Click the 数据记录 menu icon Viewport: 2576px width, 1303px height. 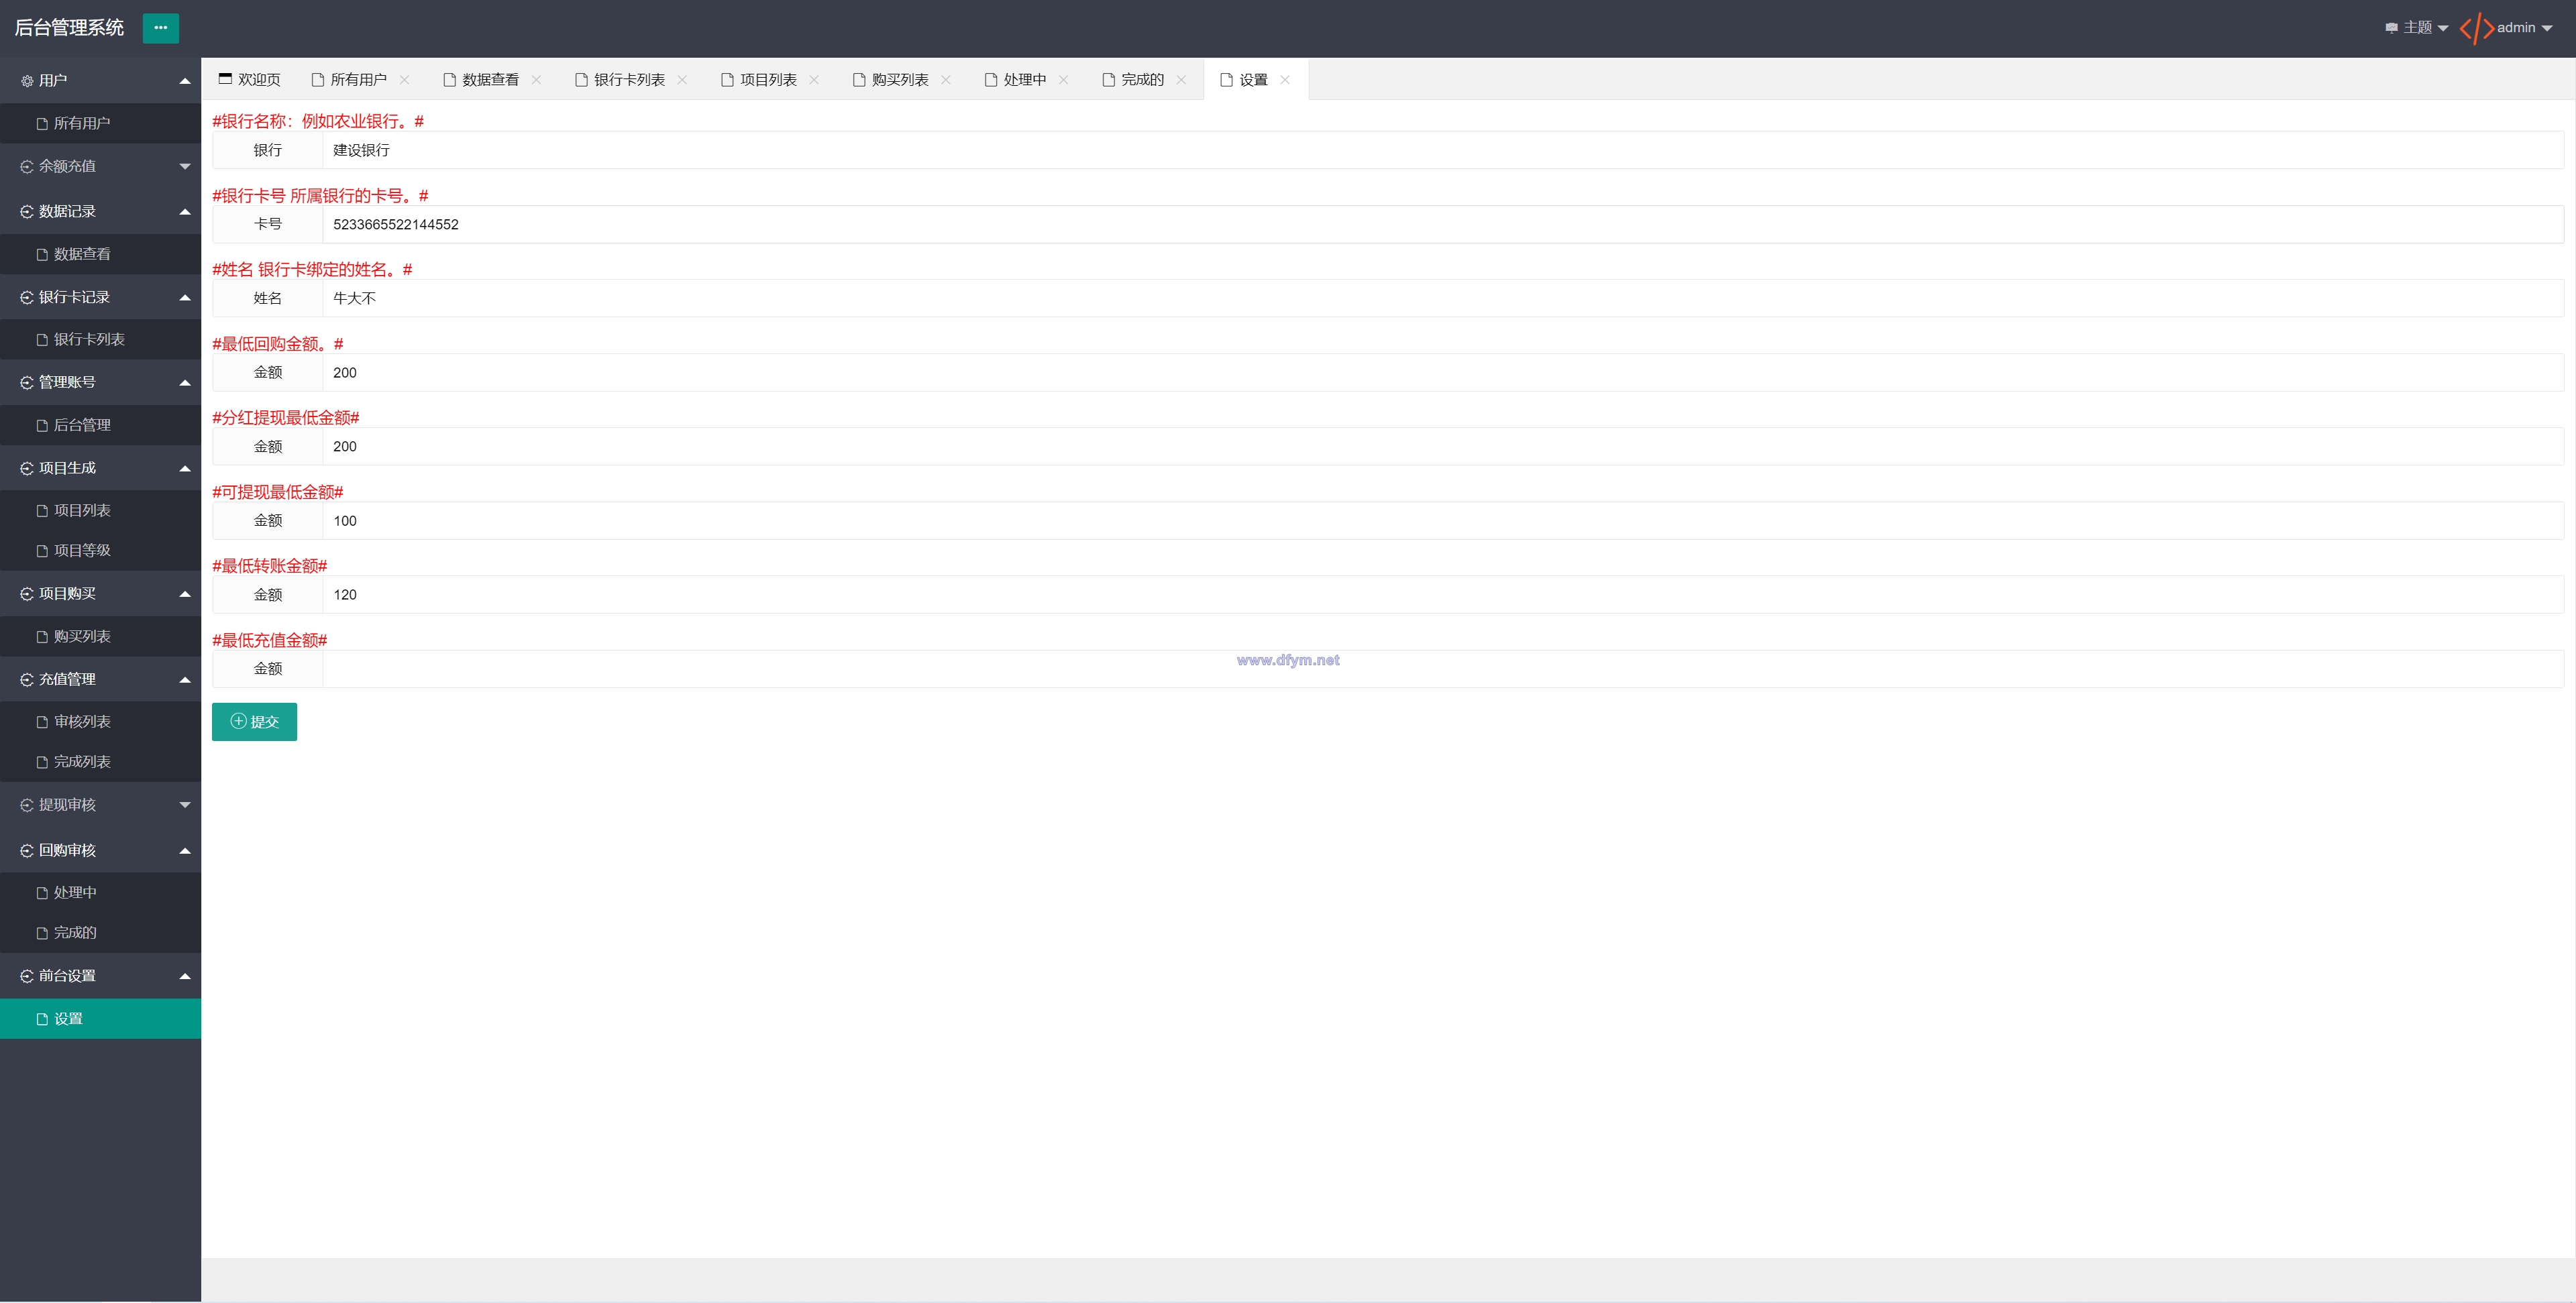pyautogui.click(x=27, y=211)
